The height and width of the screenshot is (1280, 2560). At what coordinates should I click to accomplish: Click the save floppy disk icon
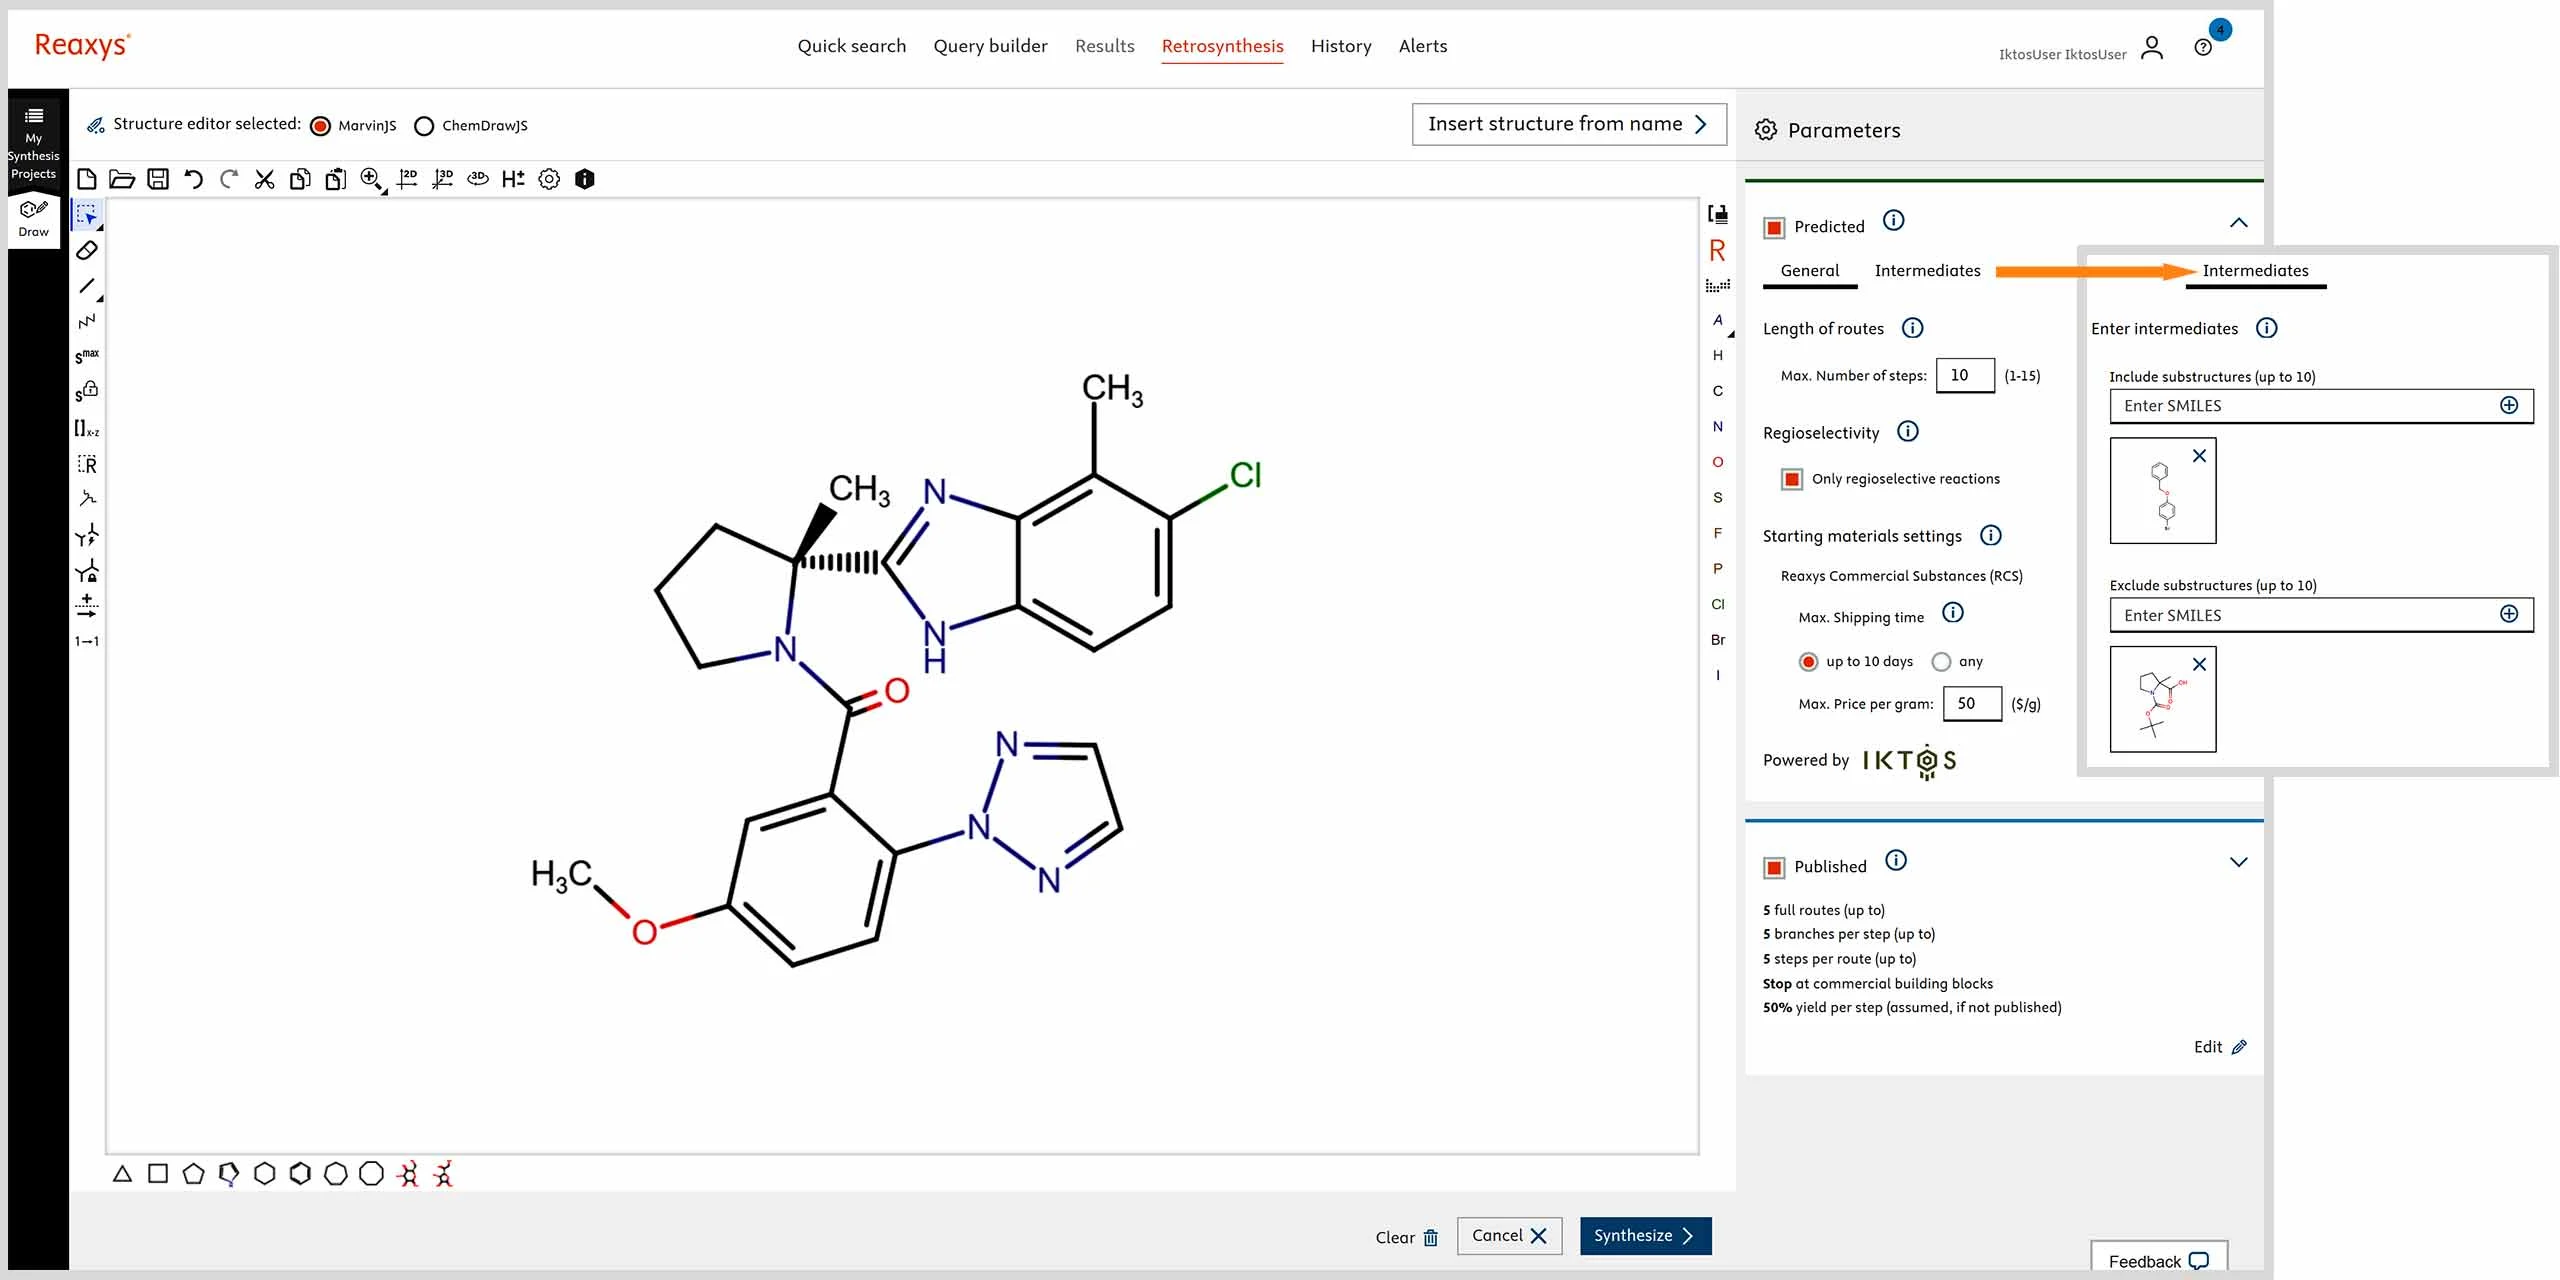point(158,179)
